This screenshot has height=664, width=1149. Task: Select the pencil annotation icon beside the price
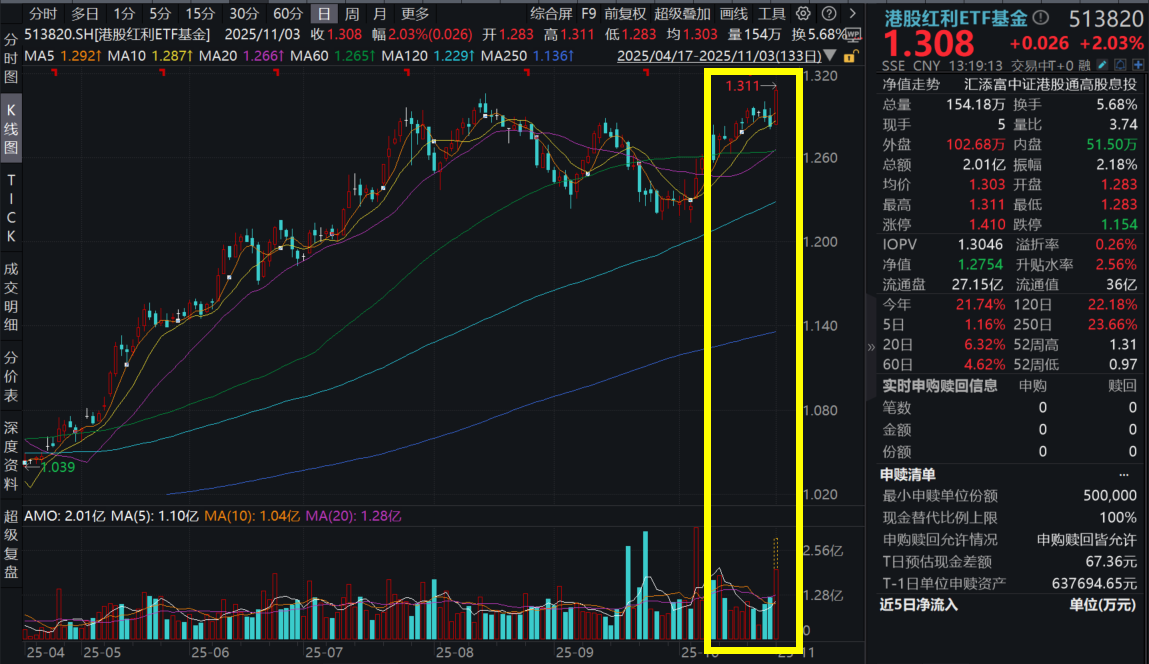click(1102, 65)
